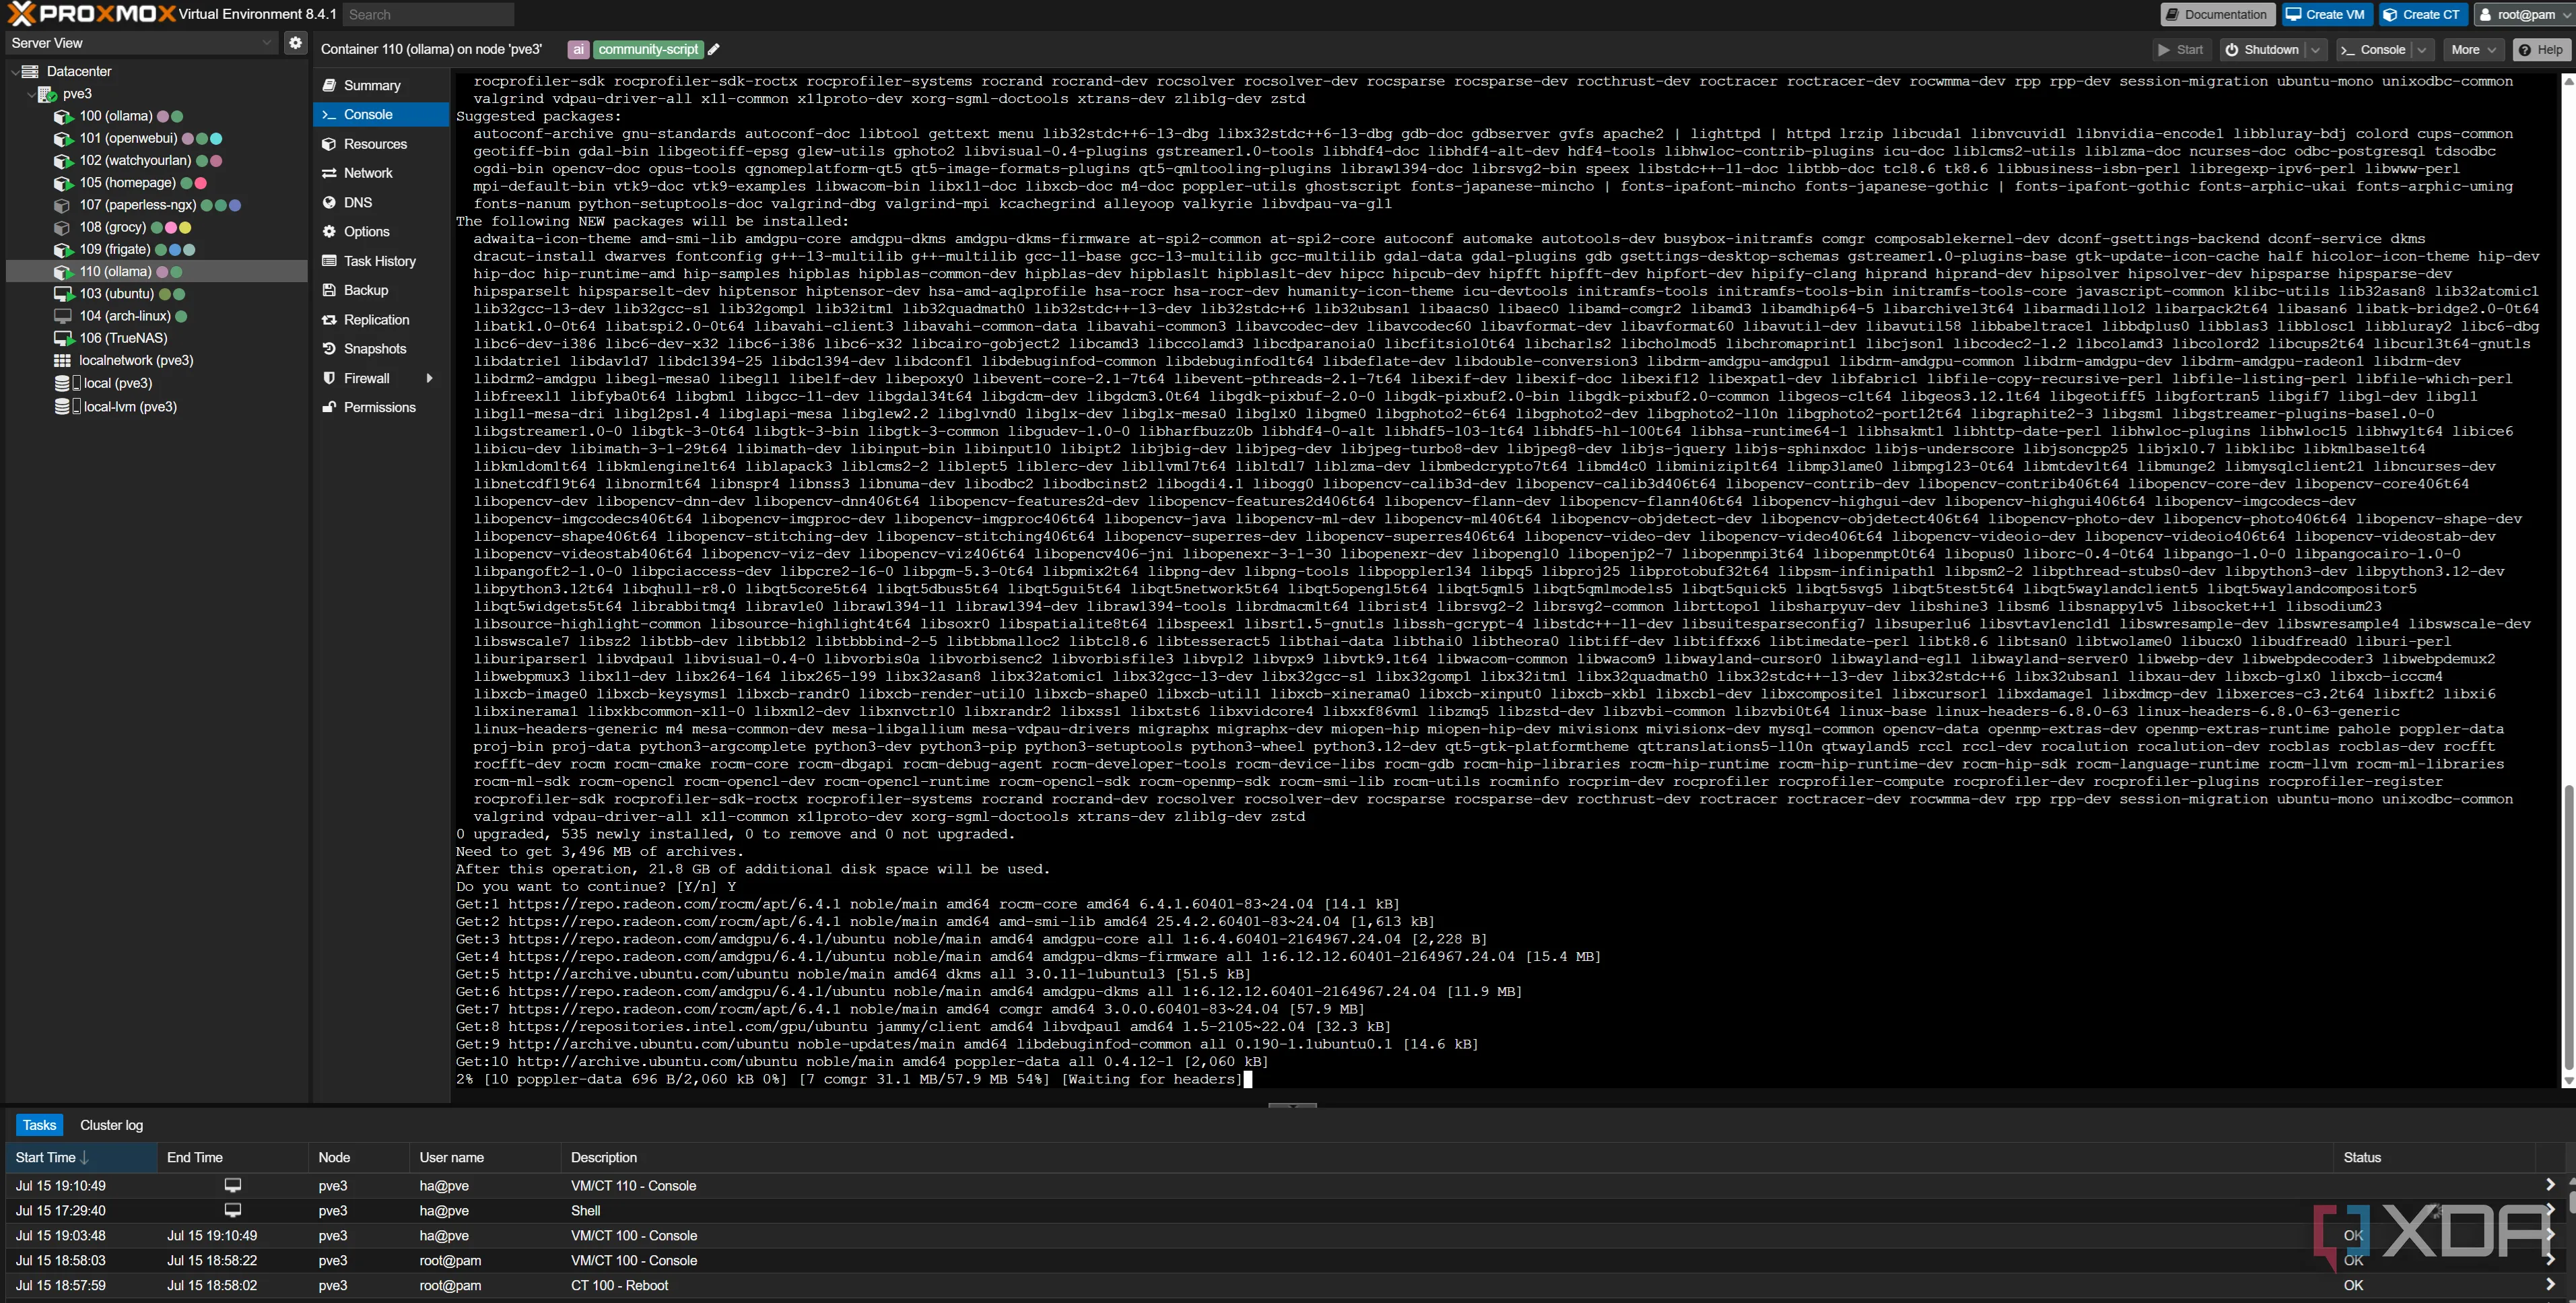Click the 'ai' tag label
This screenshot has width=2576, height=1303.
point(578,49)
